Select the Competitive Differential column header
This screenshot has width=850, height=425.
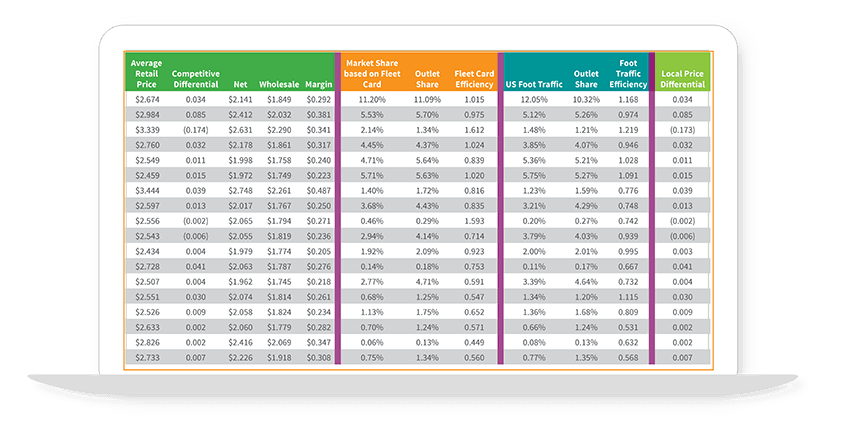click(x=196, y=79)
